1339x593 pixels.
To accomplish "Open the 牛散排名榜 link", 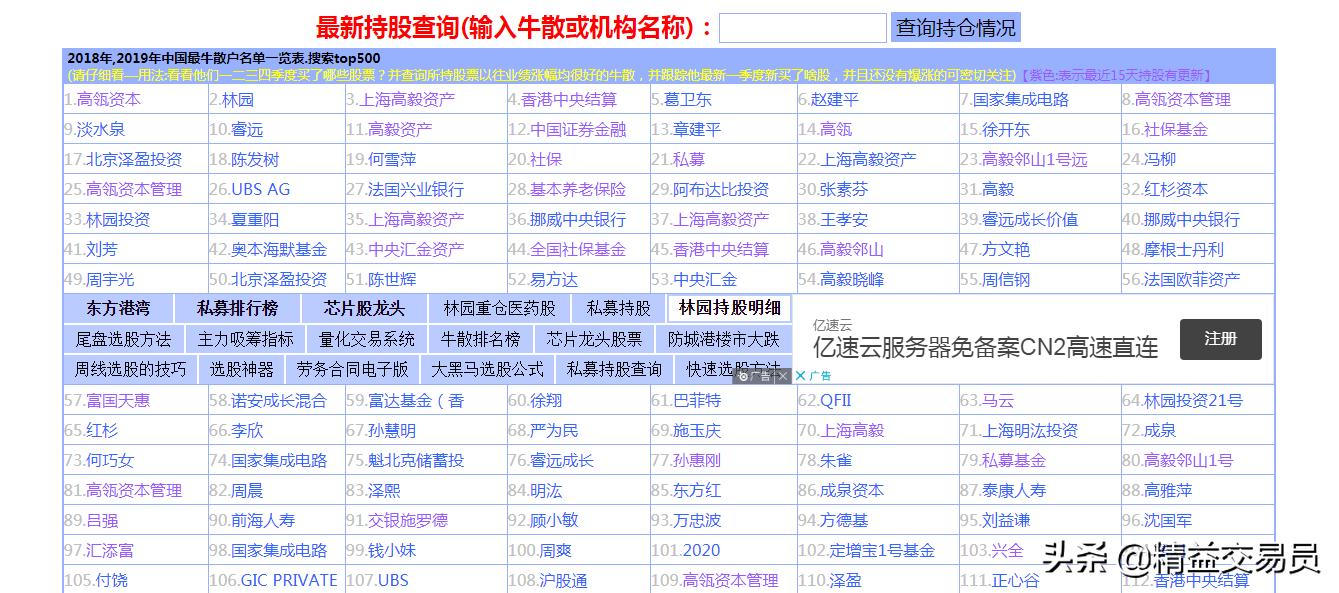I will pos(481,339).
